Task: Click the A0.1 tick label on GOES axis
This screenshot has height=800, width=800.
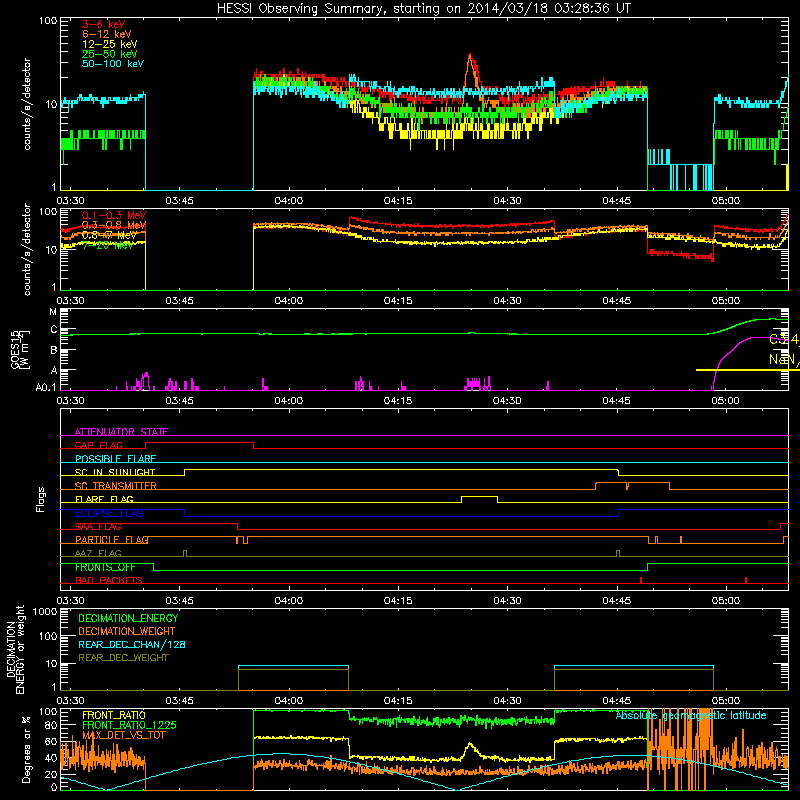Action: (x=45, y=387)
